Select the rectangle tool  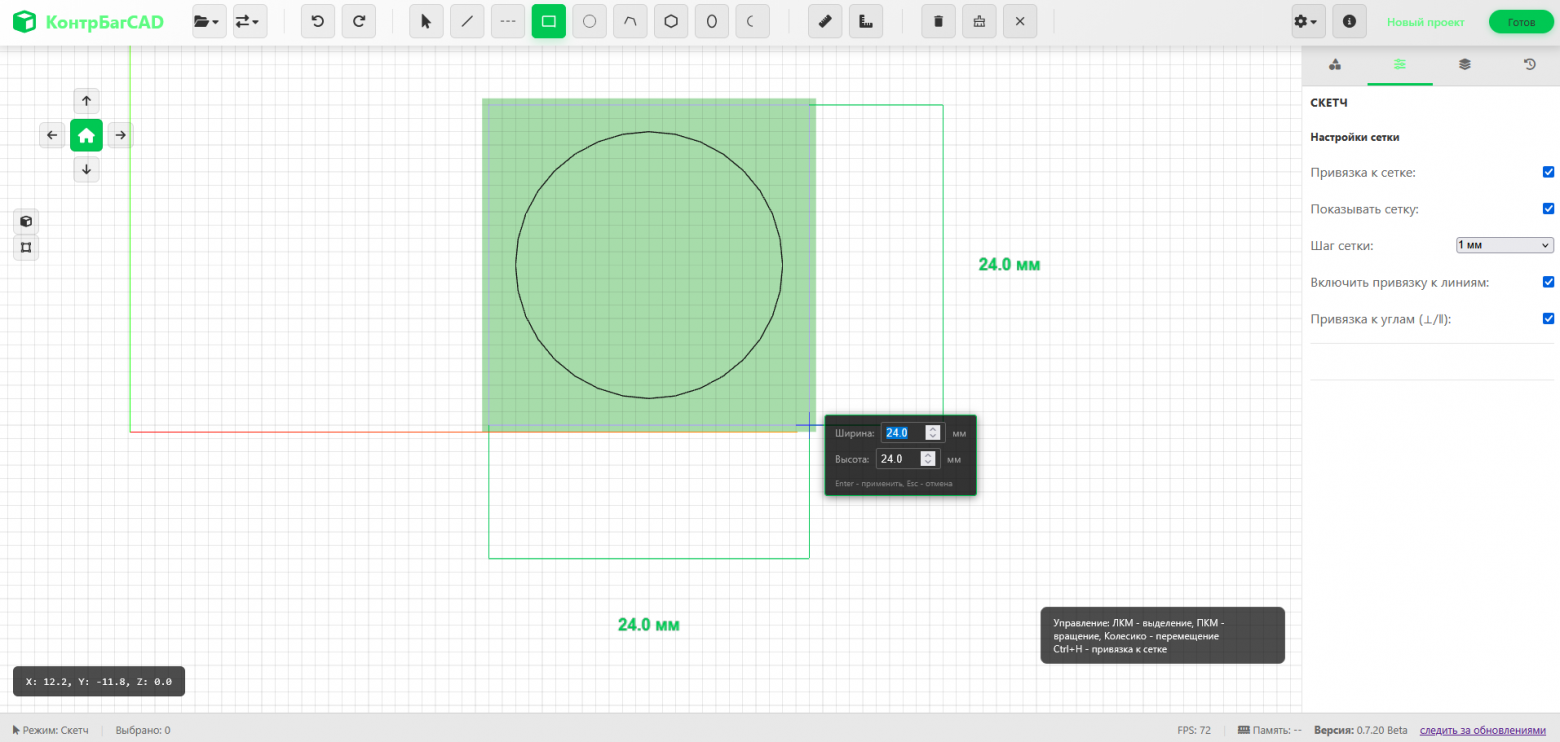(x=548, y=21)
